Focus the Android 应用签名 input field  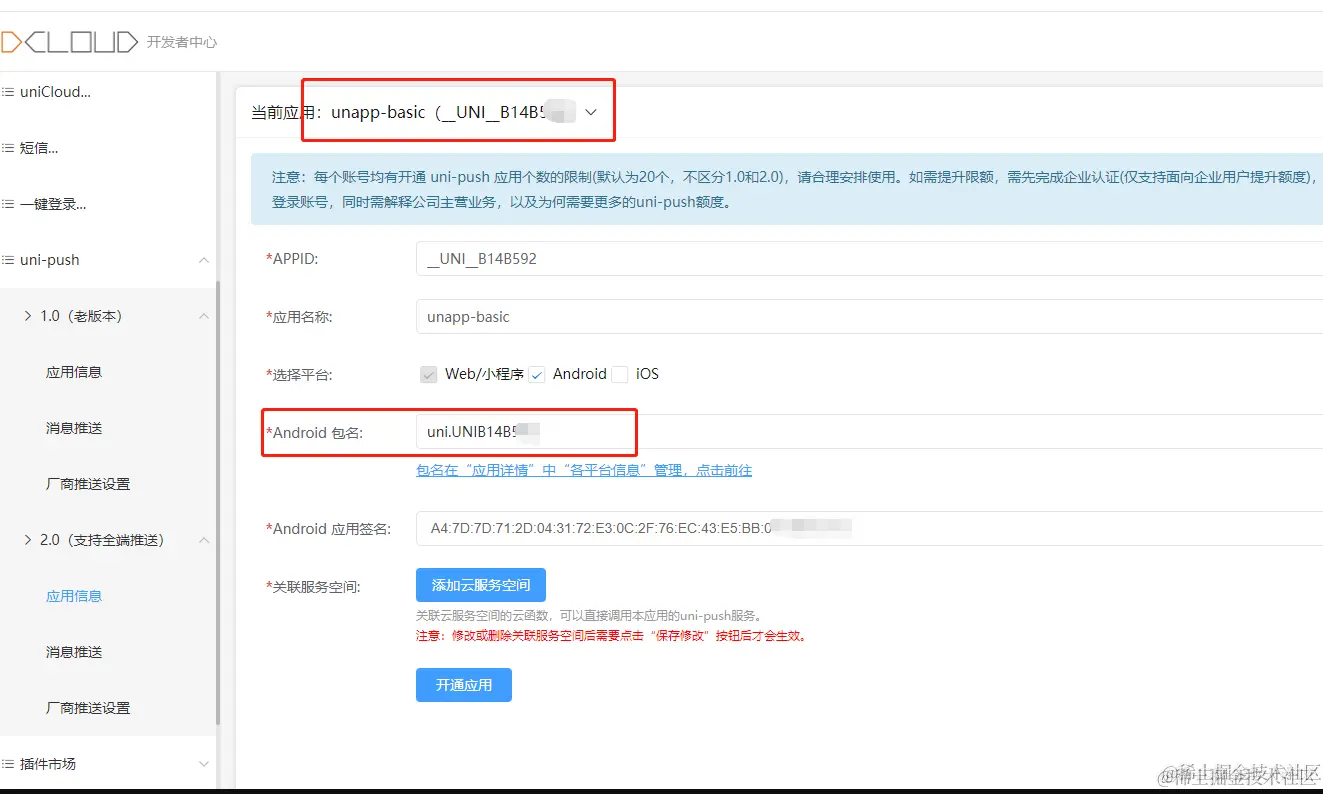click(x=869, y=528)
